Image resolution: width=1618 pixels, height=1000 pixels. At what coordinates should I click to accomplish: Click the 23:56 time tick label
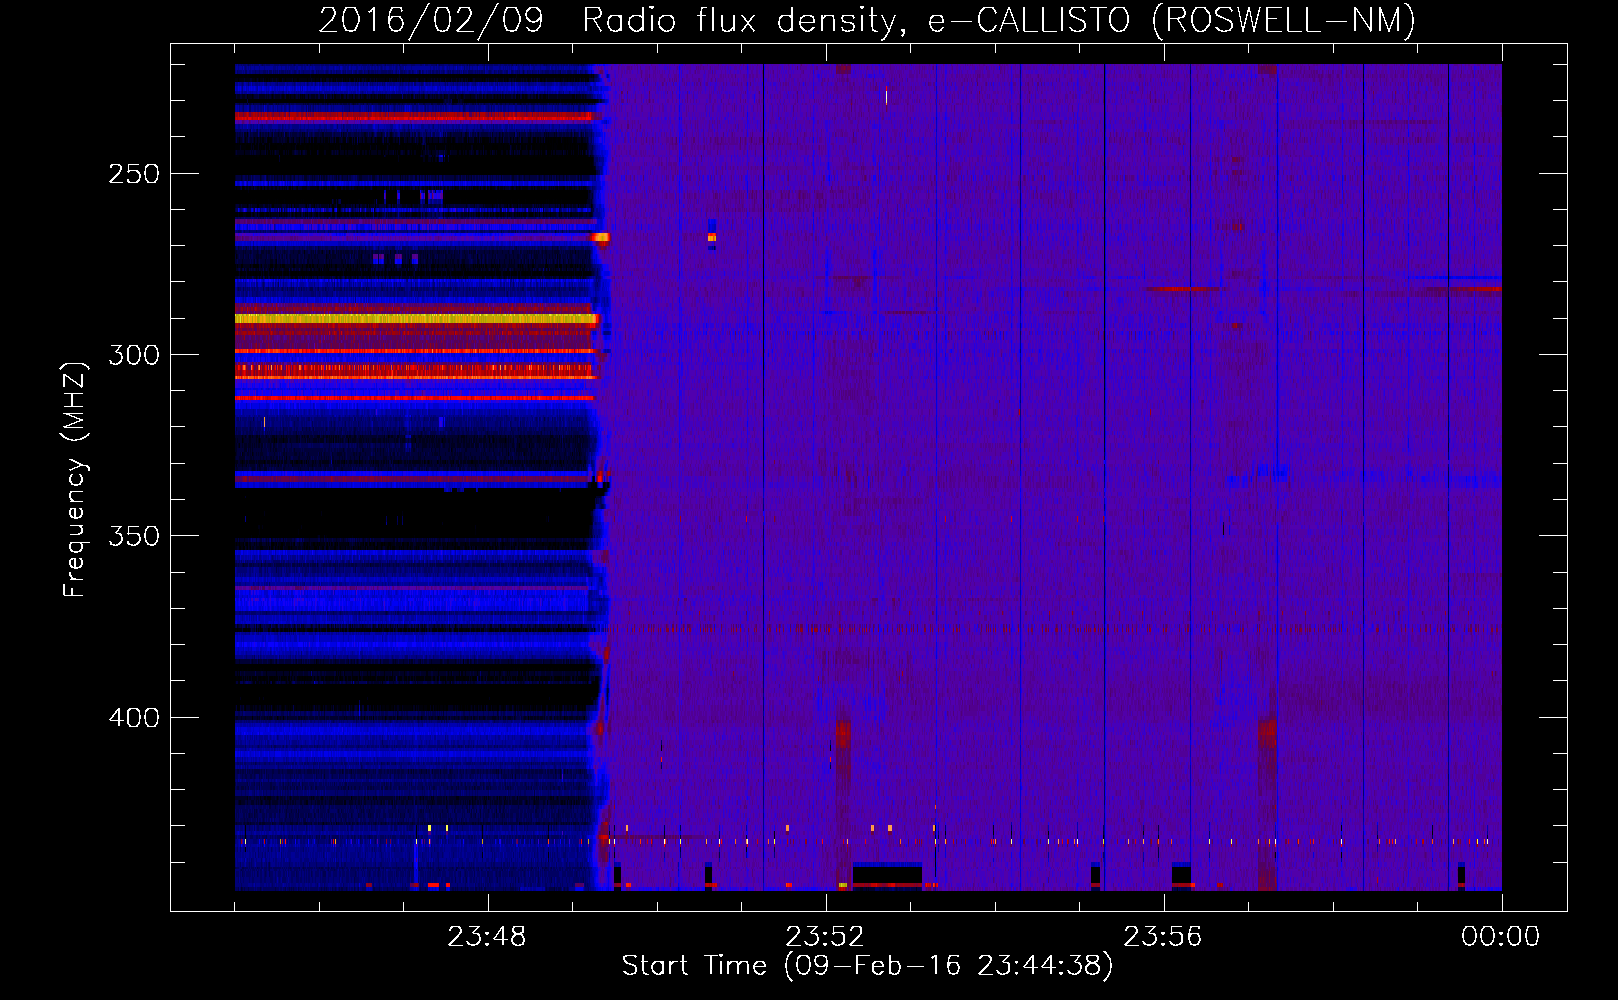click(x=1163, y=937)
